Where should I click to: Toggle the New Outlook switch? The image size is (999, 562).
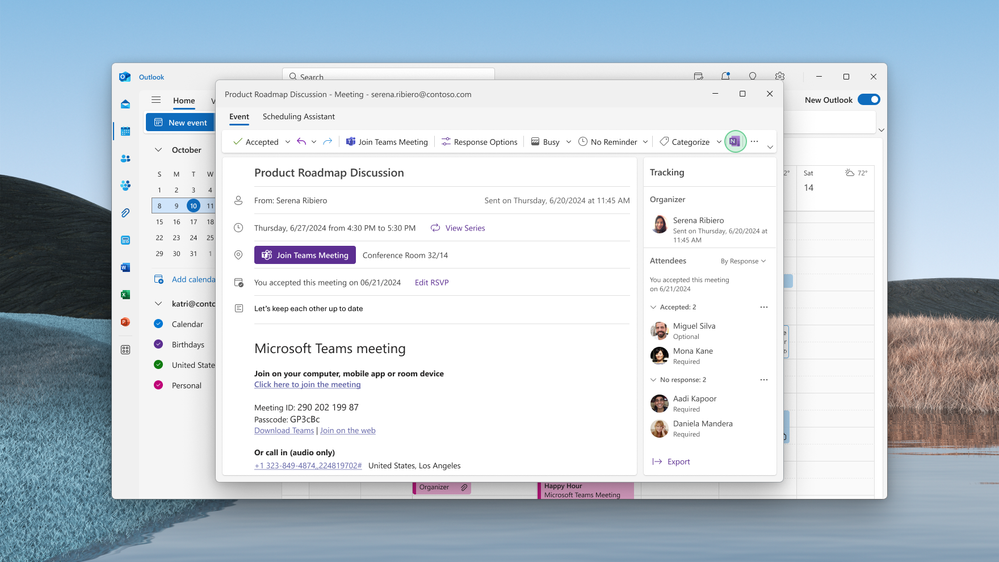click(x=869, y=99)
